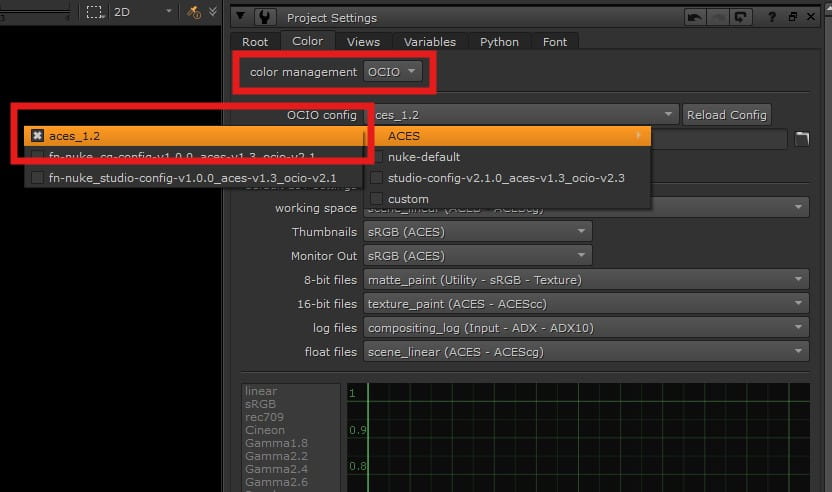This screenshot has height=492, width=832.
Task: Click the revert icon in panel header
Action: (x=741, y=18)
